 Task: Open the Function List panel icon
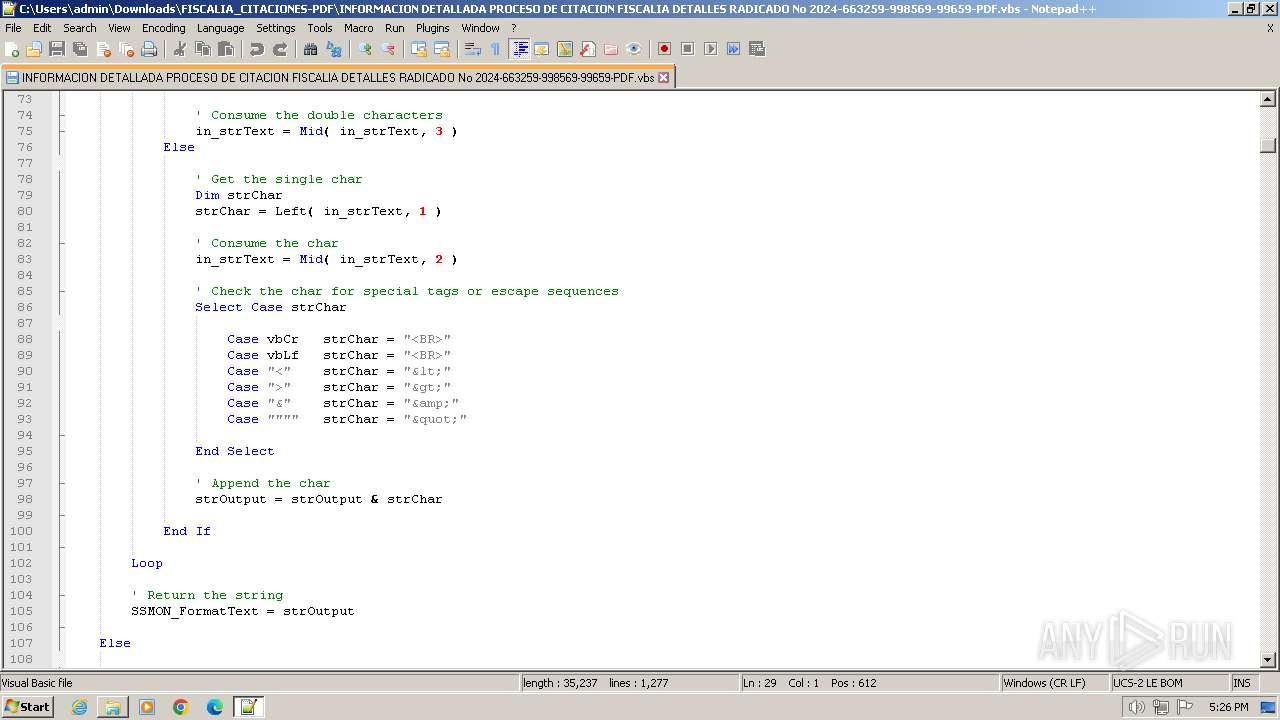coord(588,49)
